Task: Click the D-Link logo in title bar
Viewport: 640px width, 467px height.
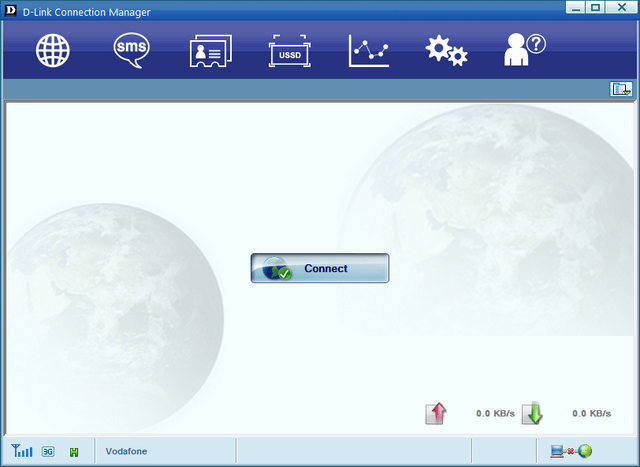Action: [10, 8]
